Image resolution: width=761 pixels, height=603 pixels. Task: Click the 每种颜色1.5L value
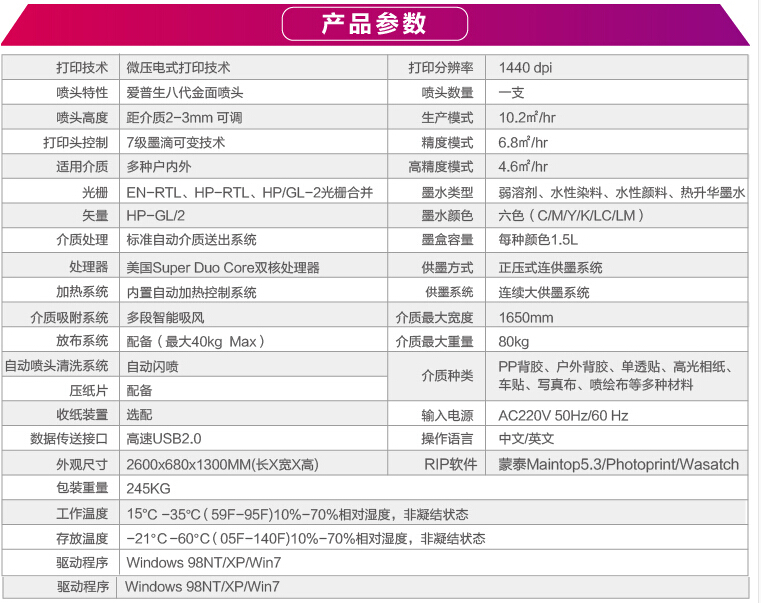click(538, 239)
